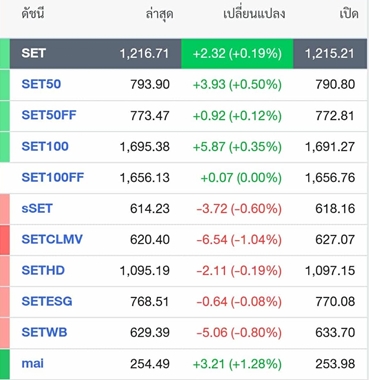
Task: Open the SET50FF index link
Action: [x=49, y=115]
